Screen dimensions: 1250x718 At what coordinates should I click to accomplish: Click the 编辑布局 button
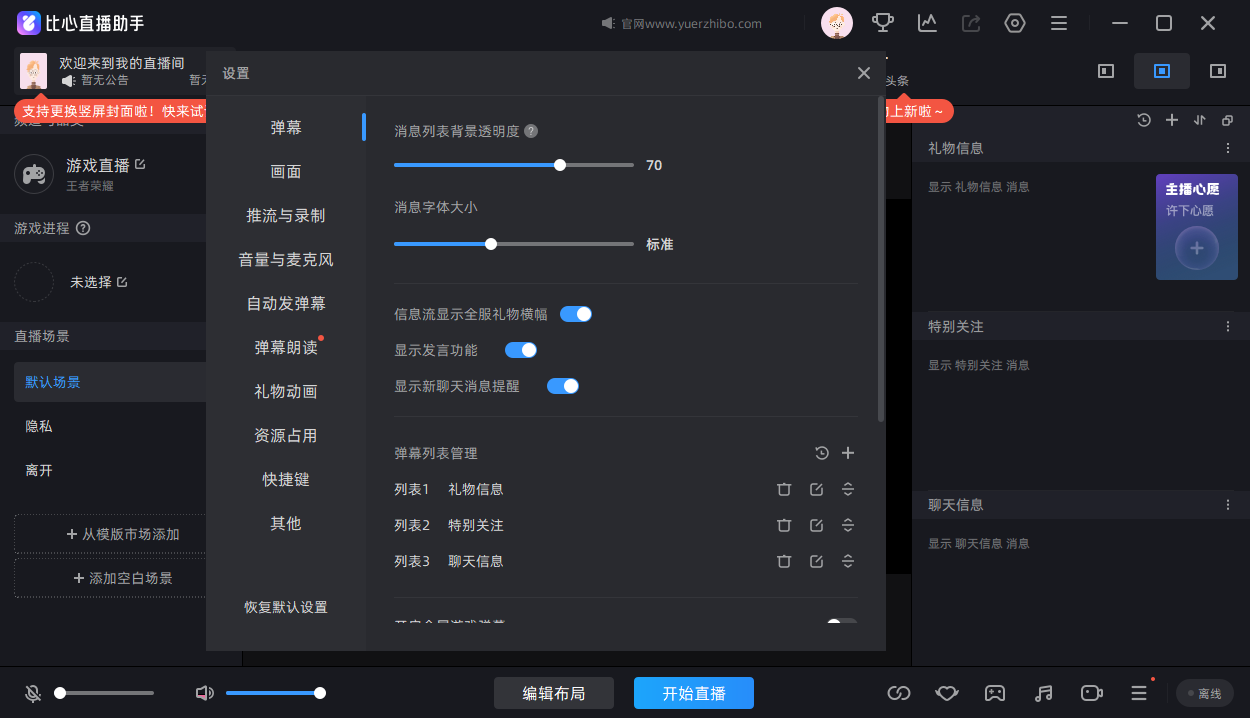[x=554, y=693]
